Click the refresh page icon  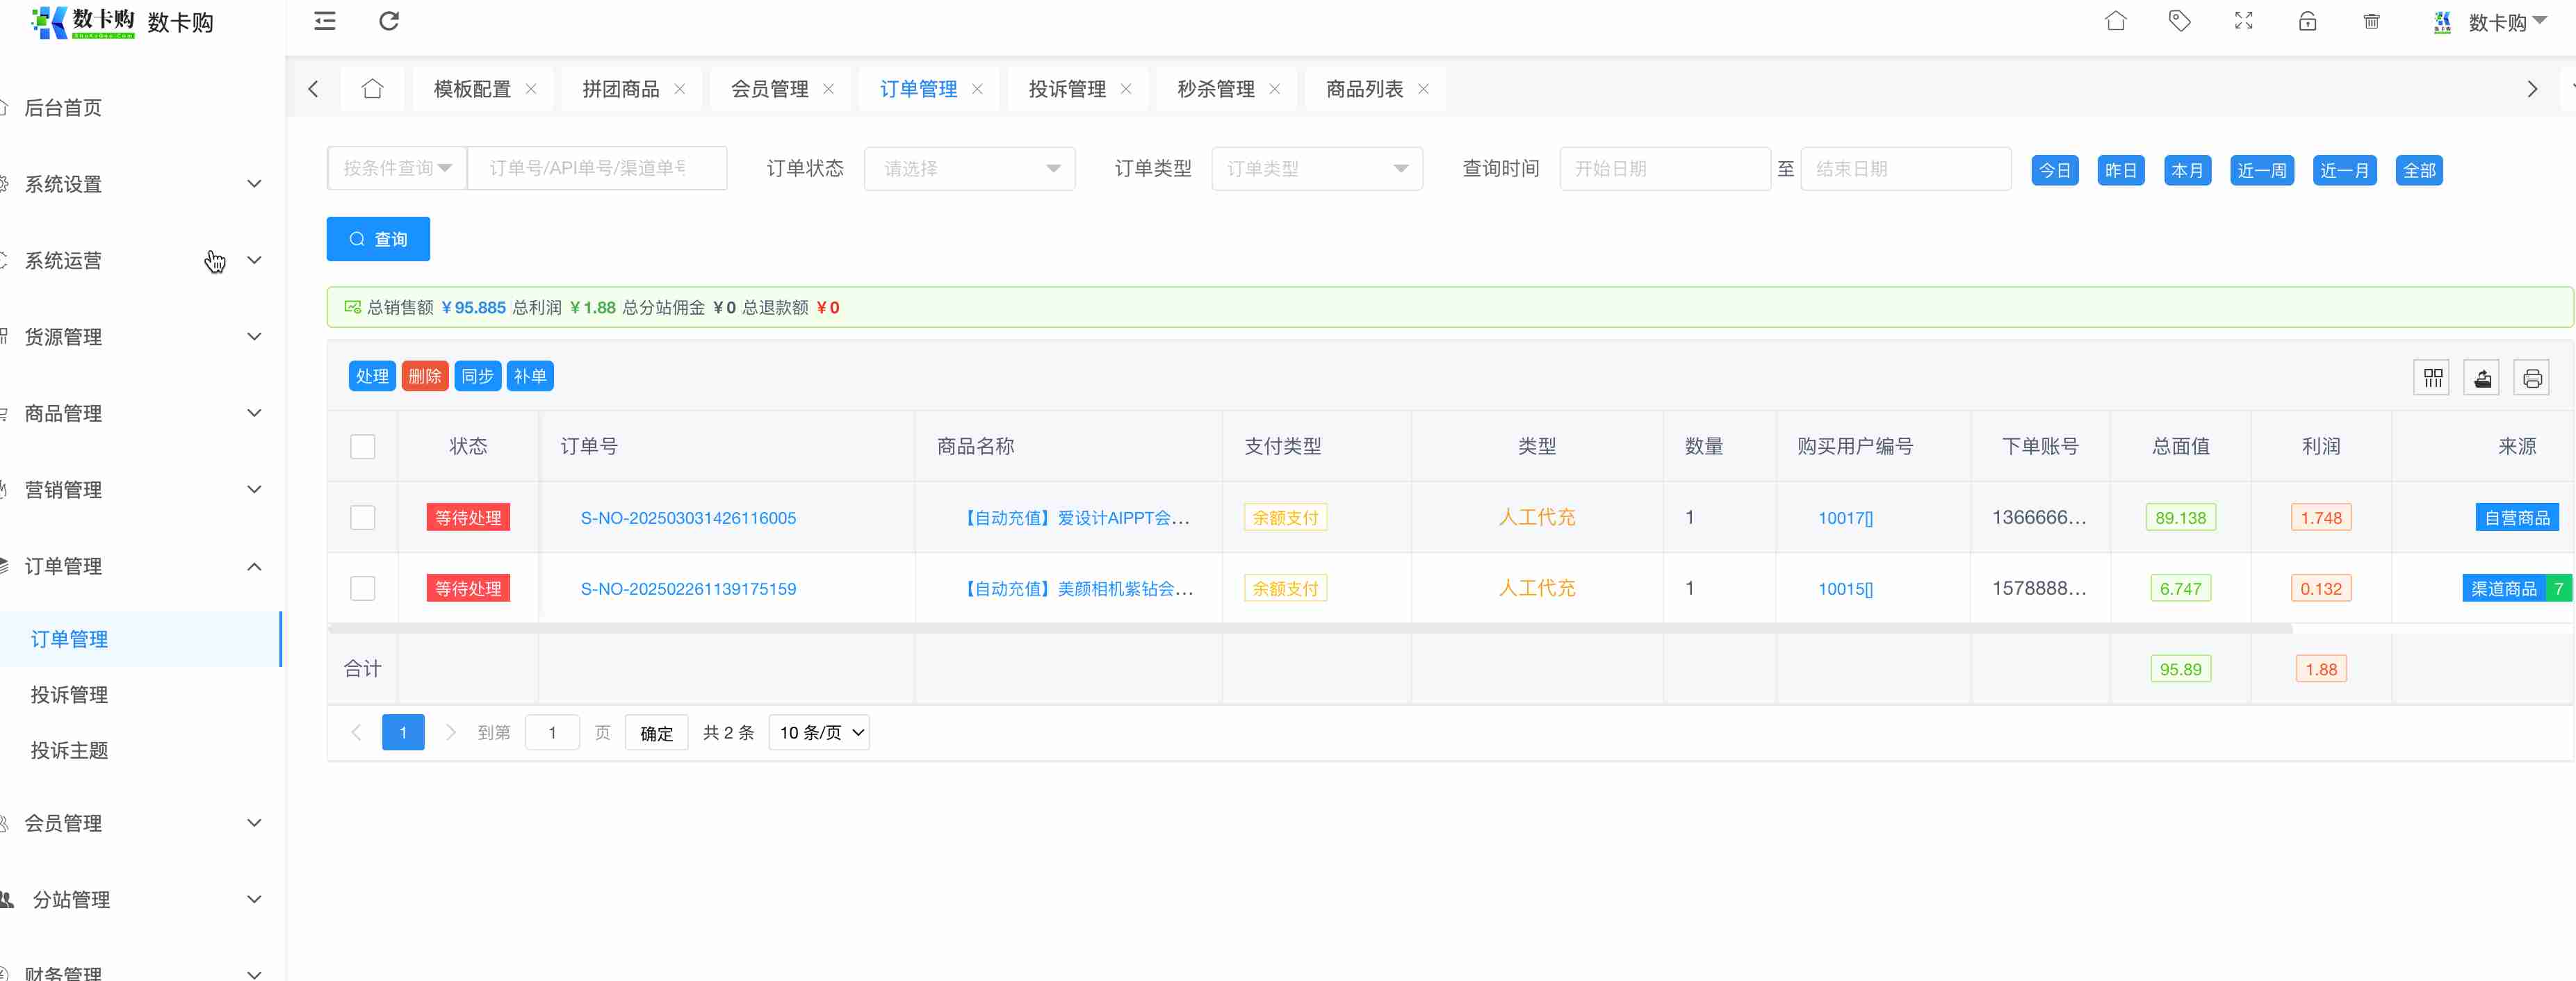pos(389,21)
